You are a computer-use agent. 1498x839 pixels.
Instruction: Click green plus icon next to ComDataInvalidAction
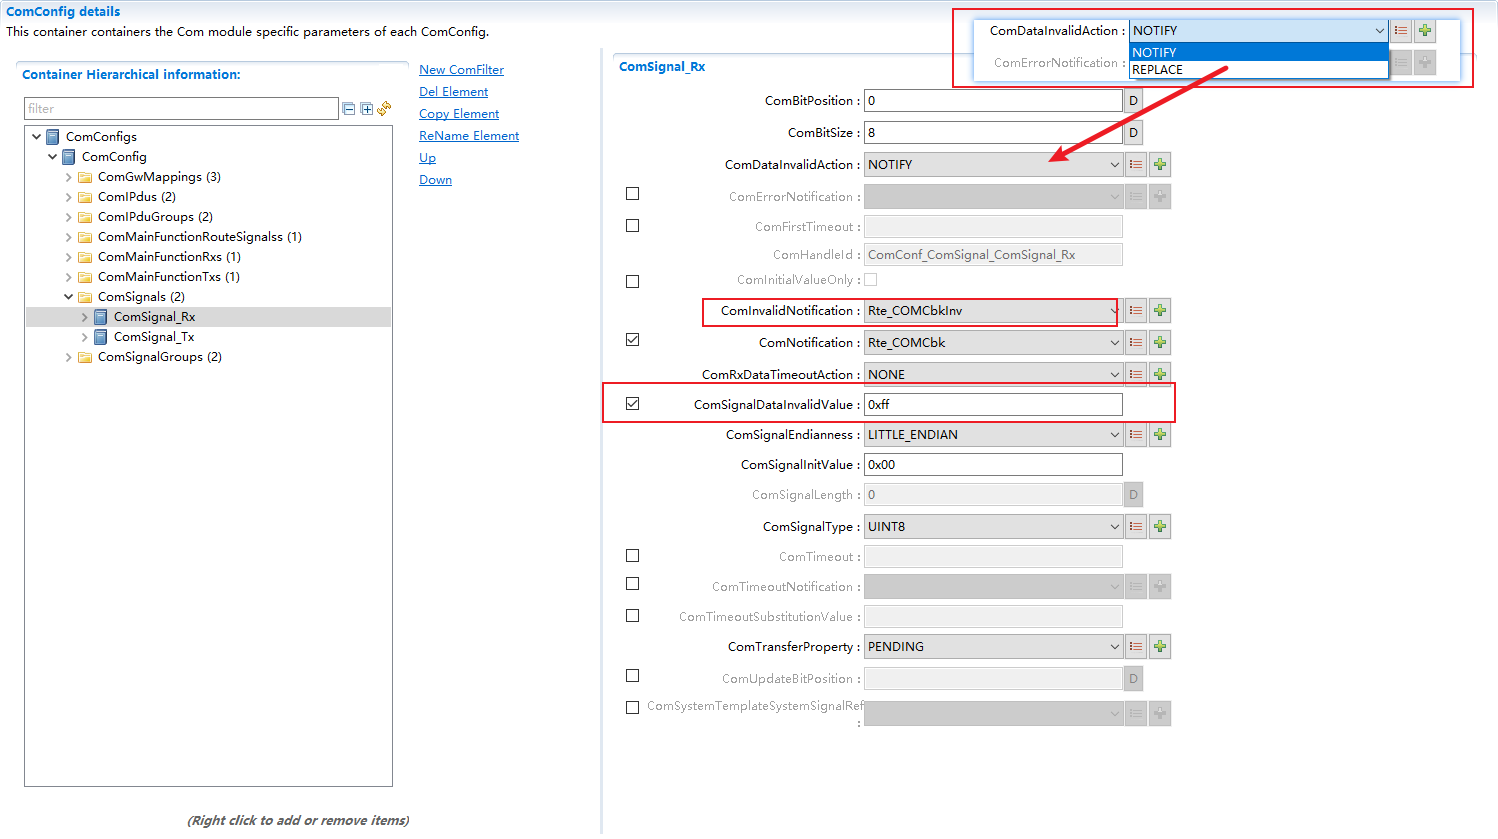click(x=1160, y=165)
